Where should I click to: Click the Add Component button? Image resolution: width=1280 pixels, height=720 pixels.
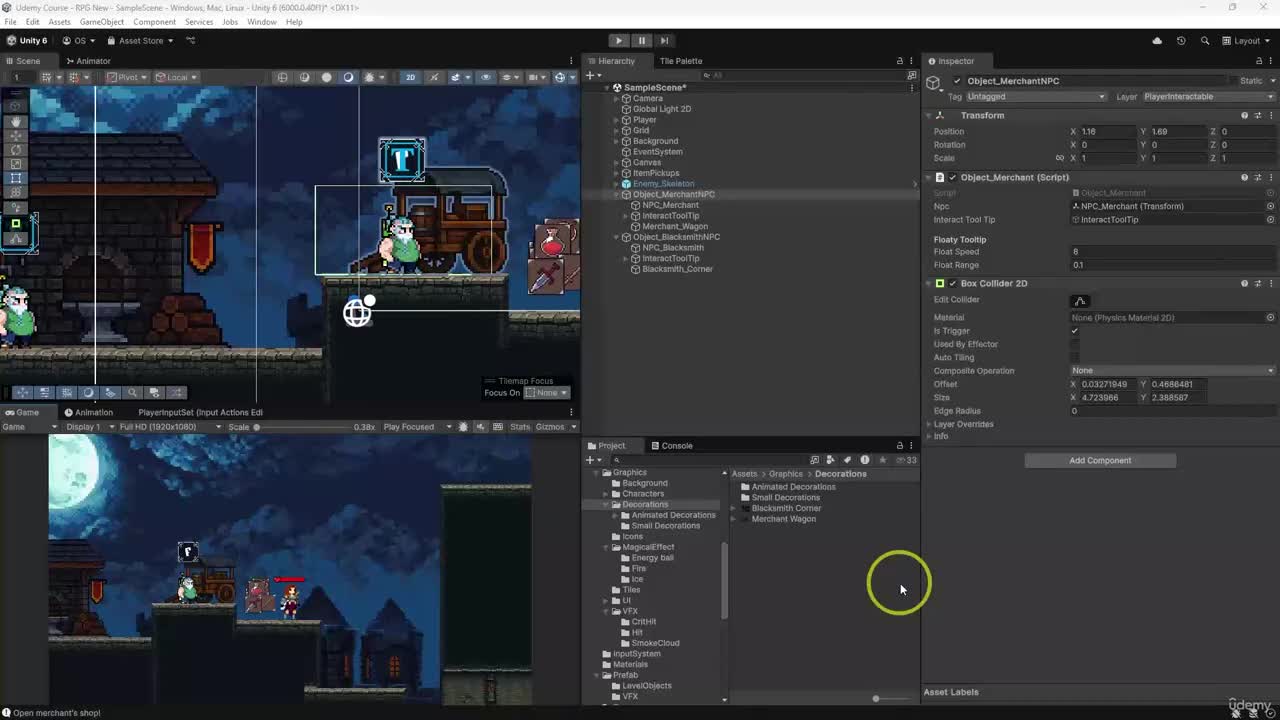click(1100, 461)
